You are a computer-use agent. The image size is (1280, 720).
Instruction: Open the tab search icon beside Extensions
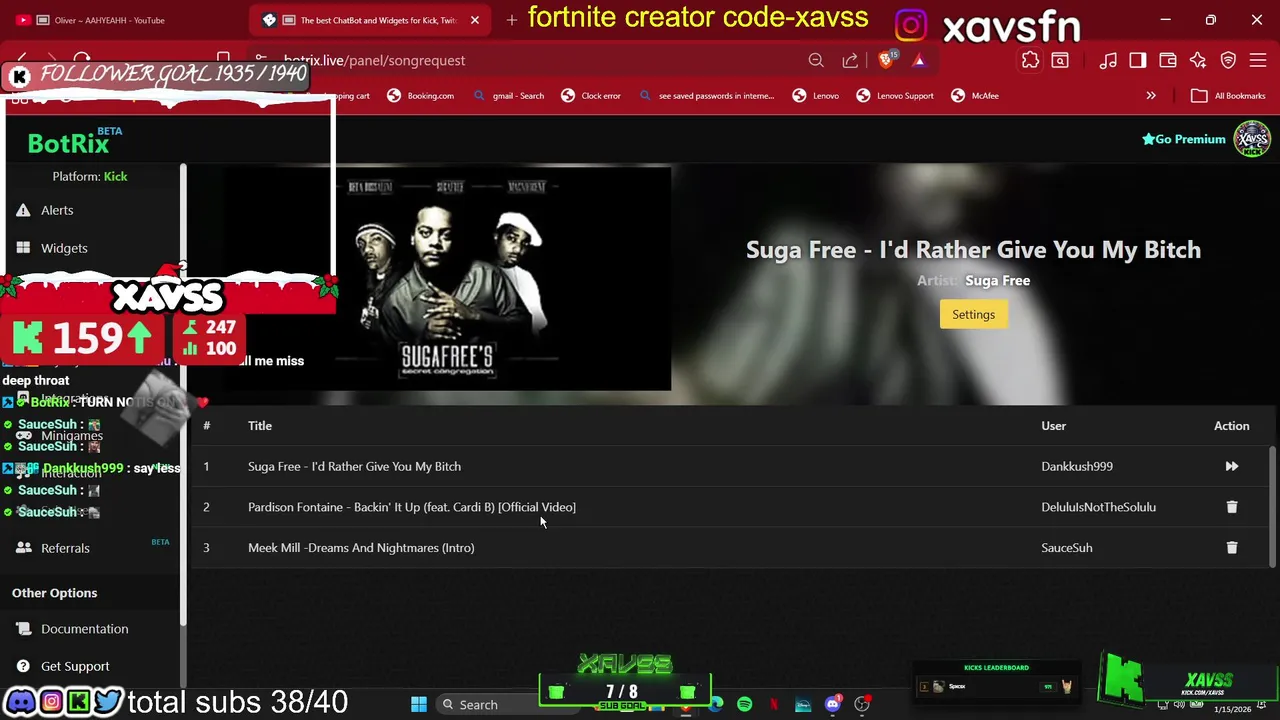click(1060, 60)
